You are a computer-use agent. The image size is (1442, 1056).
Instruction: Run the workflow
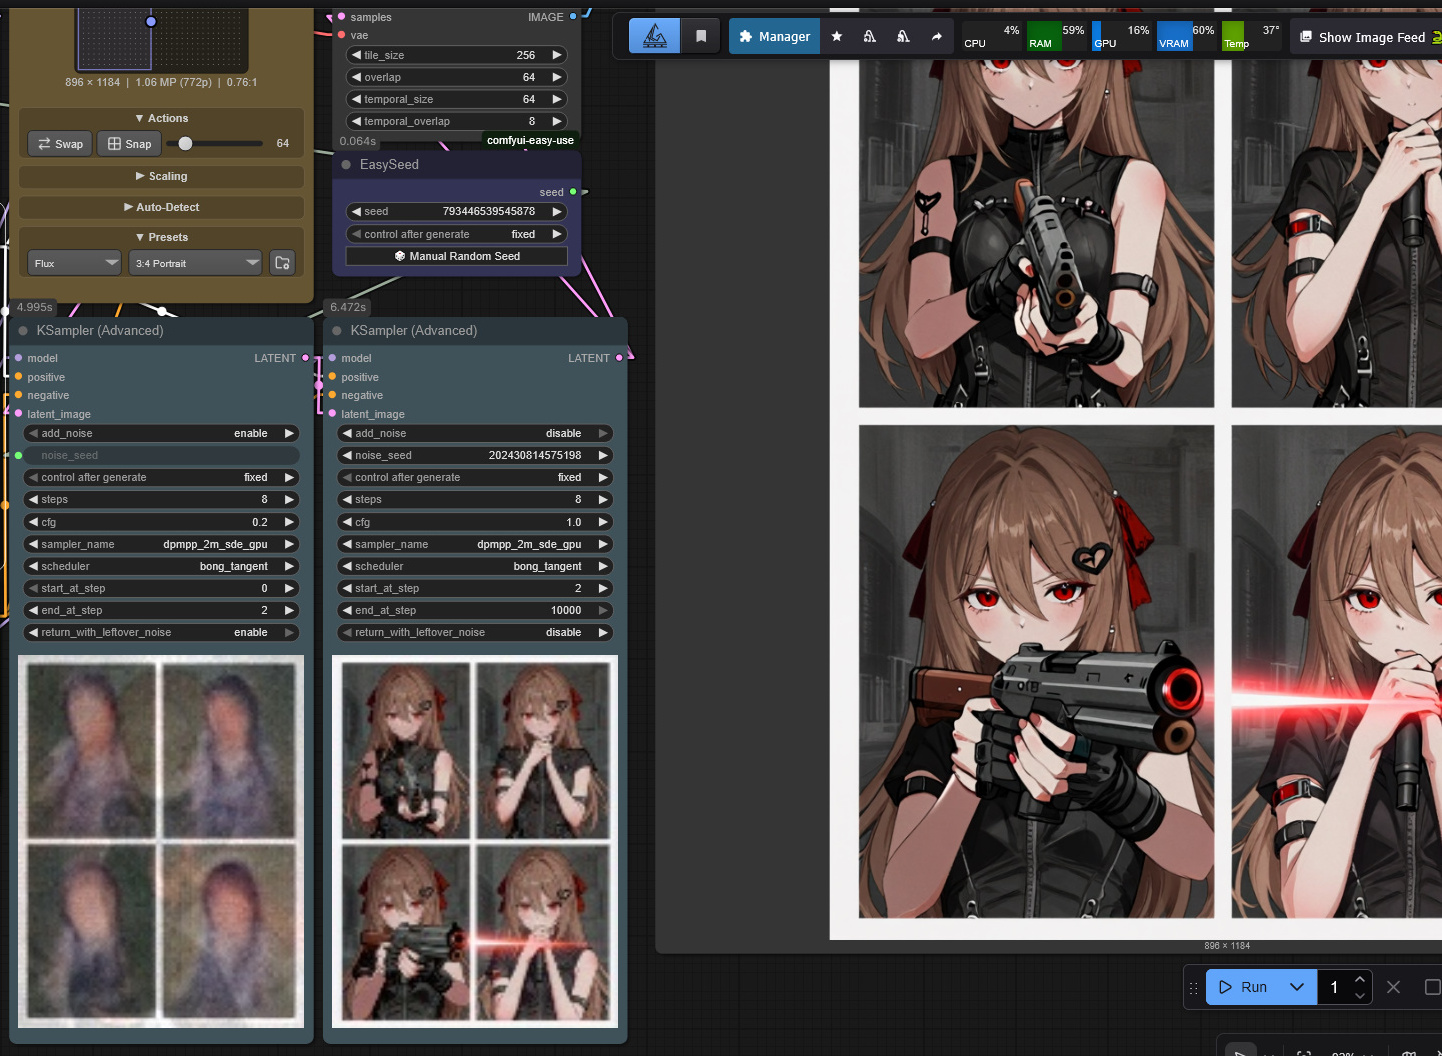pyautogui.click(x=1243, y=987)
